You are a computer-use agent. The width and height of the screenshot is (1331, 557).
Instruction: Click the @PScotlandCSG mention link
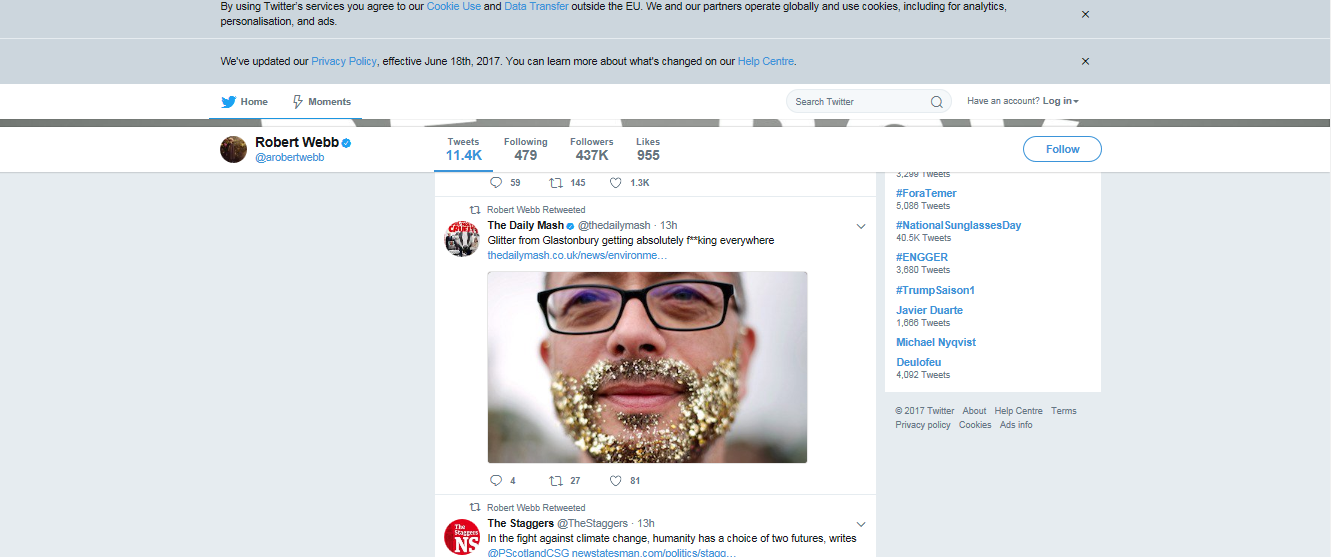[527, 552]
